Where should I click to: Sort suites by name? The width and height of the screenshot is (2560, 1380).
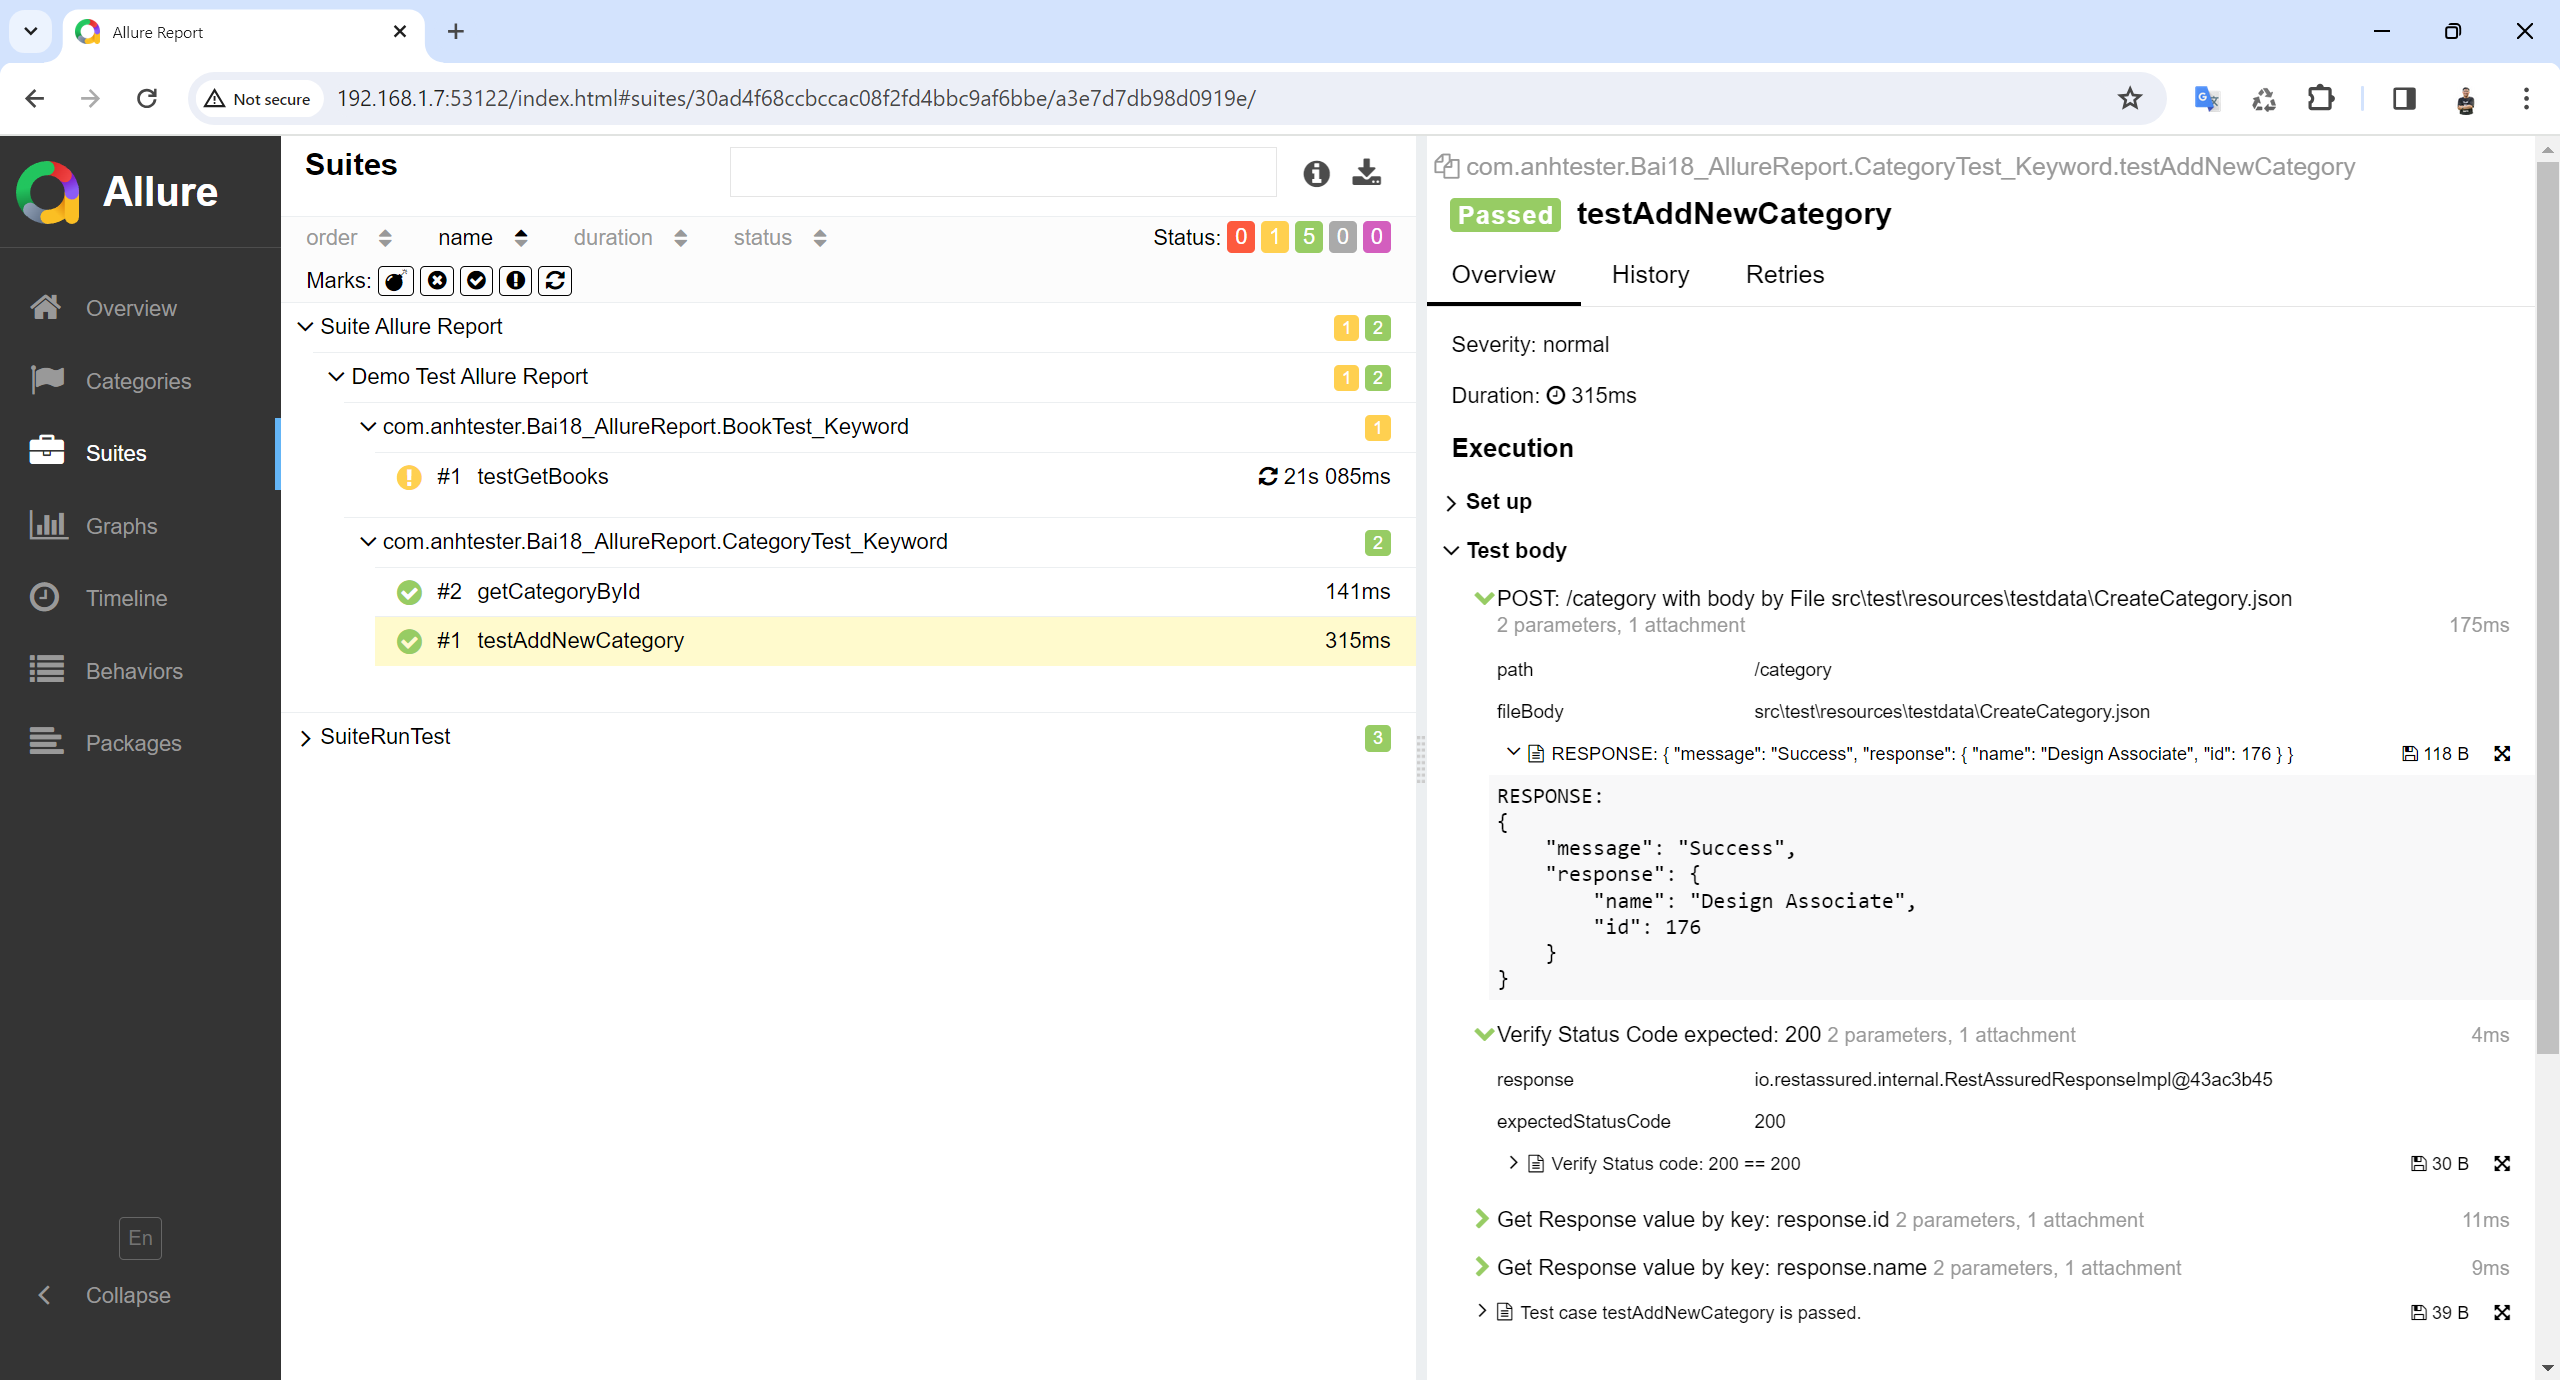click(483, 238)
